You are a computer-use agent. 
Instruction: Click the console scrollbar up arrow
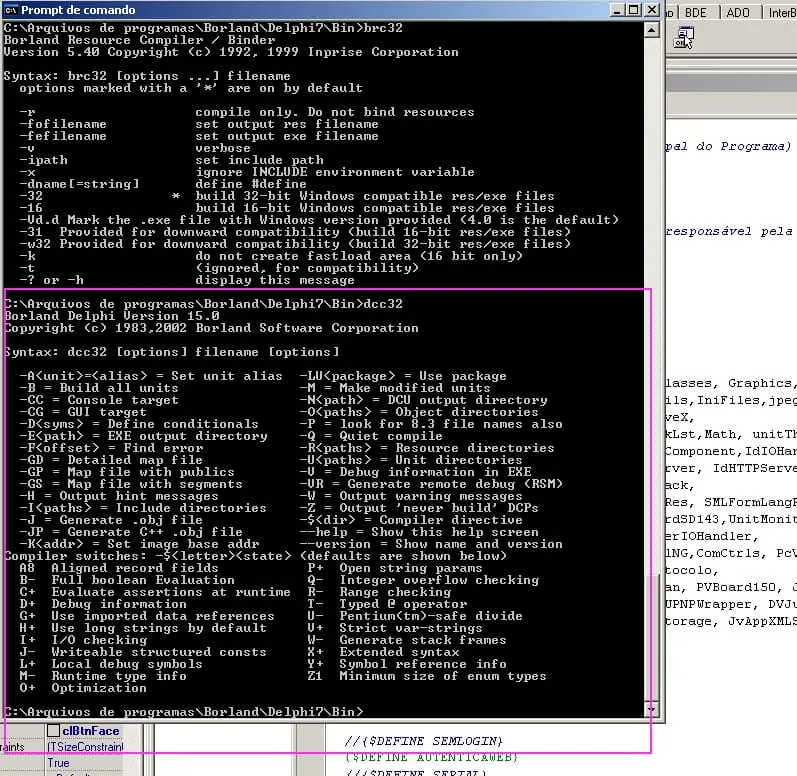click(652, 29)
